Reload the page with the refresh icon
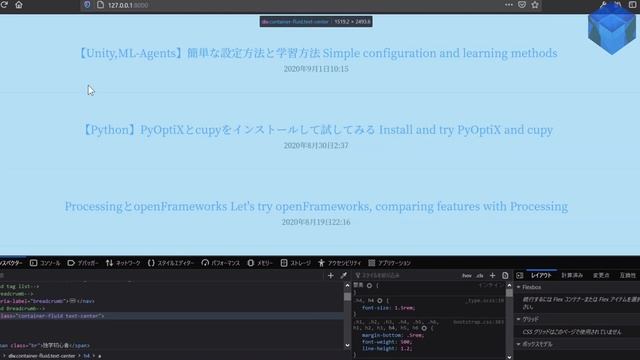640x360 pixels. [x=4, y=5]
